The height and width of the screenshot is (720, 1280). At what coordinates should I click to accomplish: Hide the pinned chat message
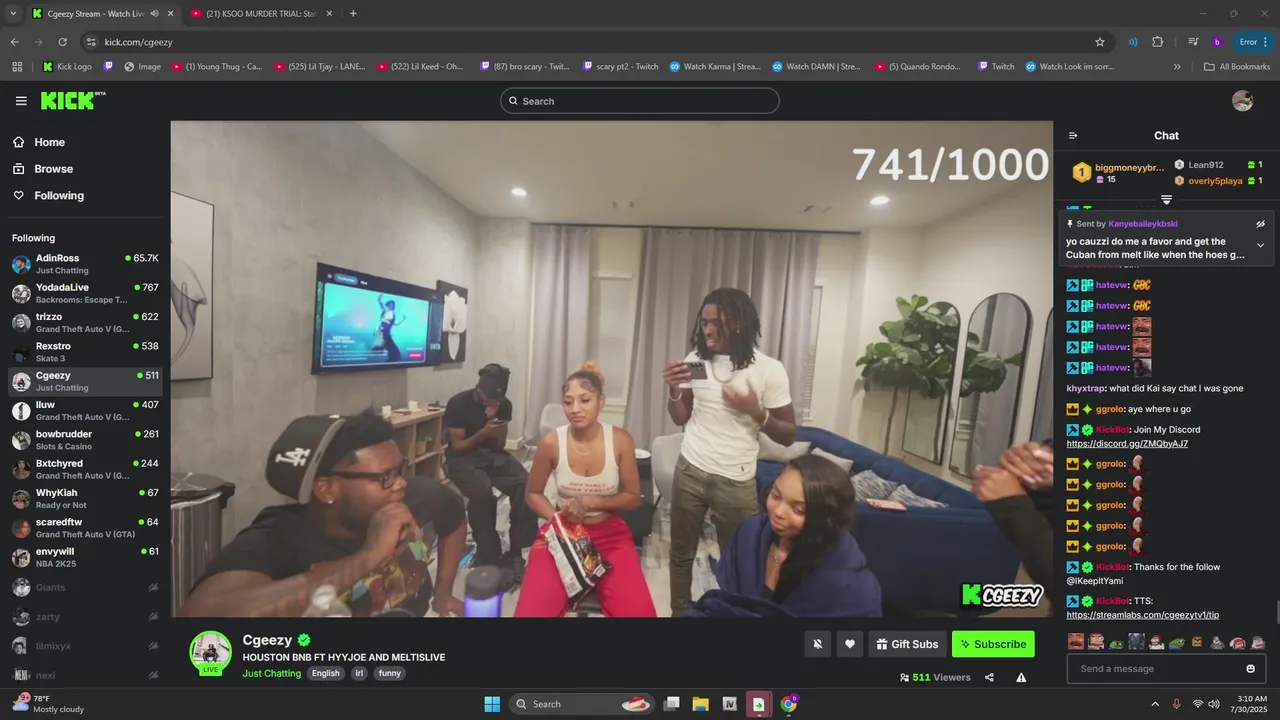pos(1260,224)
